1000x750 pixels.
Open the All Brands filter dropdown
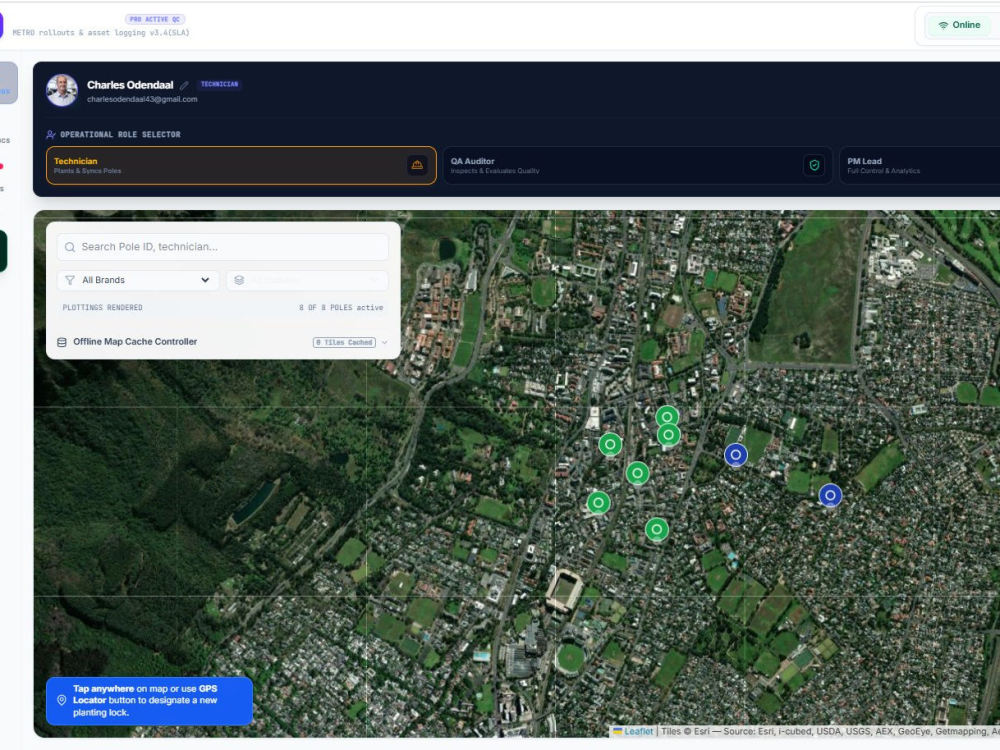click(x=138, y=280)
